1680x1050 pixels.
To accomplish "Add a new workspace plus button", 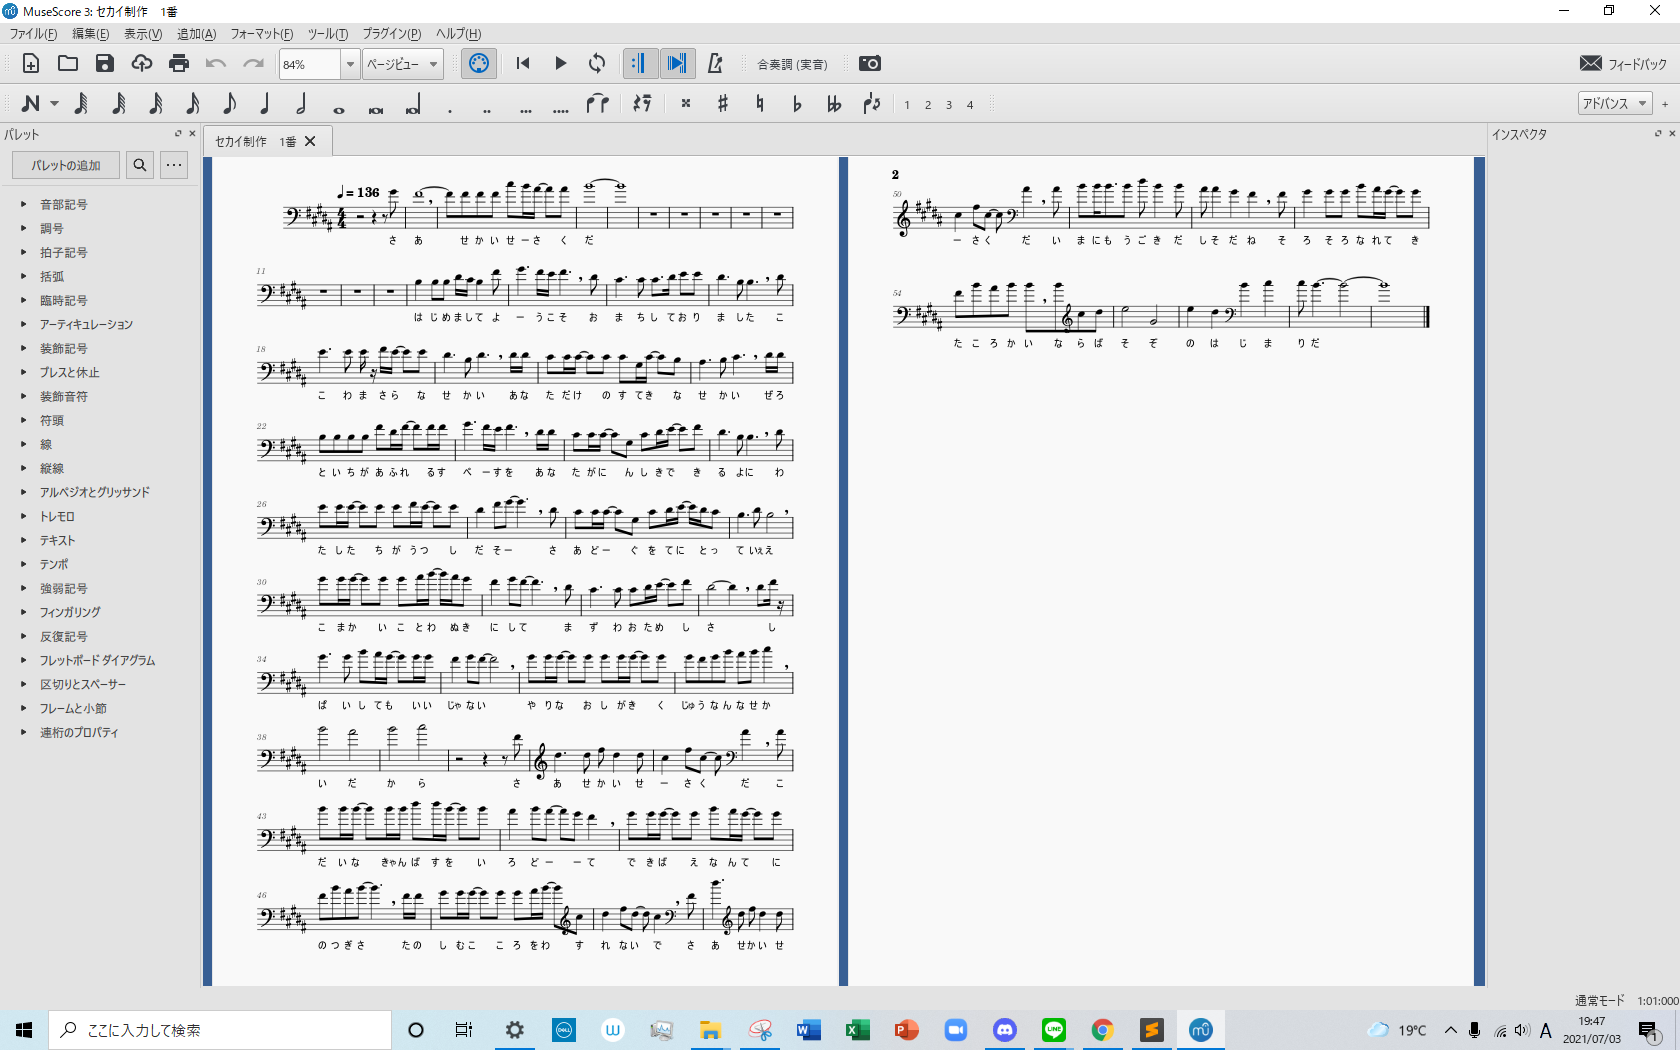I will 1665,104.
